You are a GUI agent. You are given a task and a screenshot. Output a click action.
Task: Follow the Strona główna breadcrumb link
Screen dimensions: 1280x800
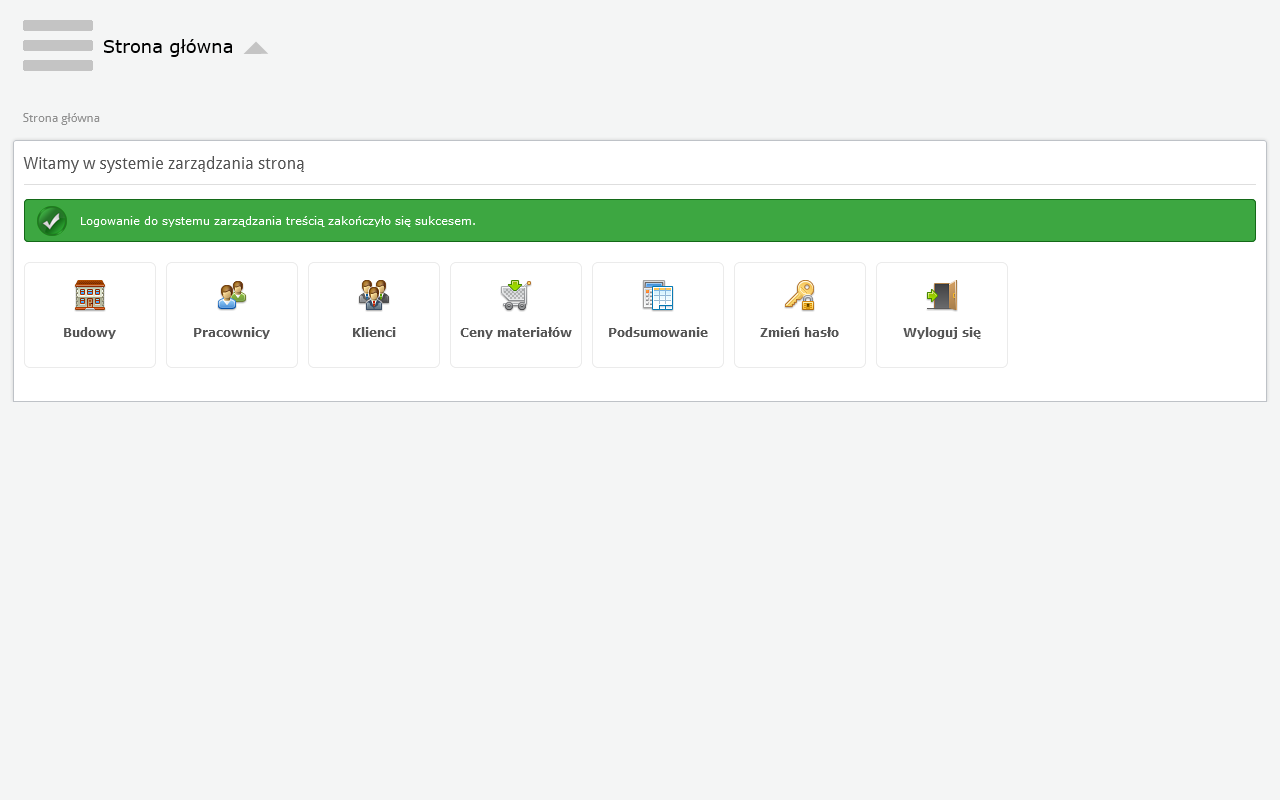click(x=61, y=118)
